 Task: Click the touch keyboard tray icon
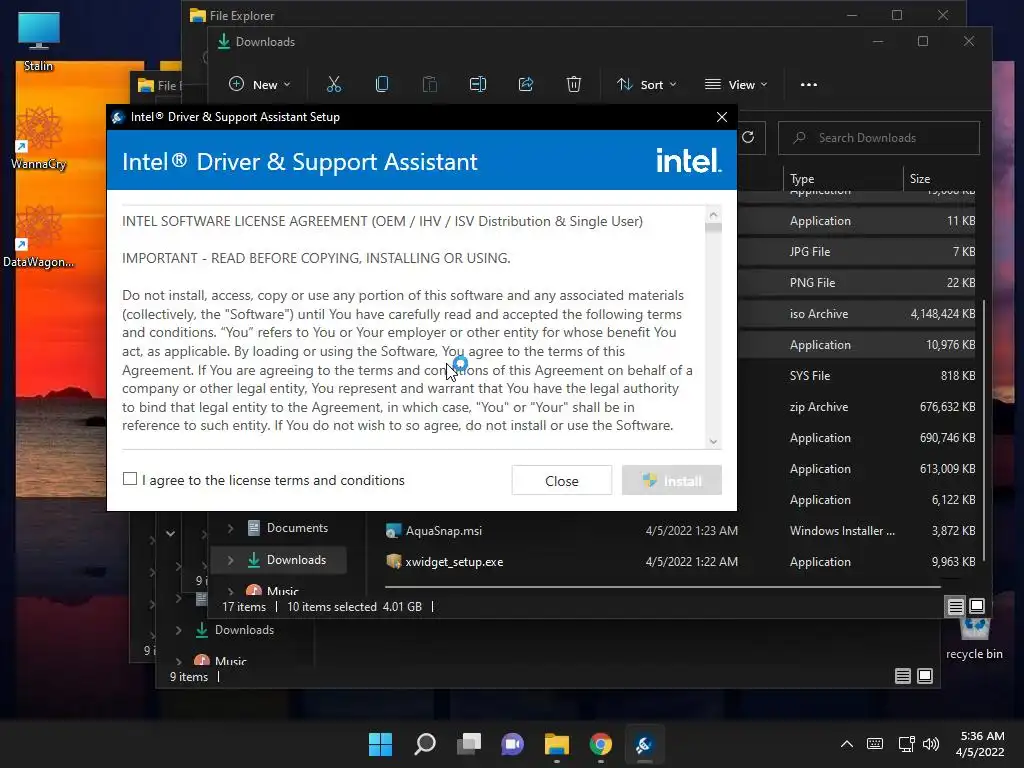click(875, 744)
